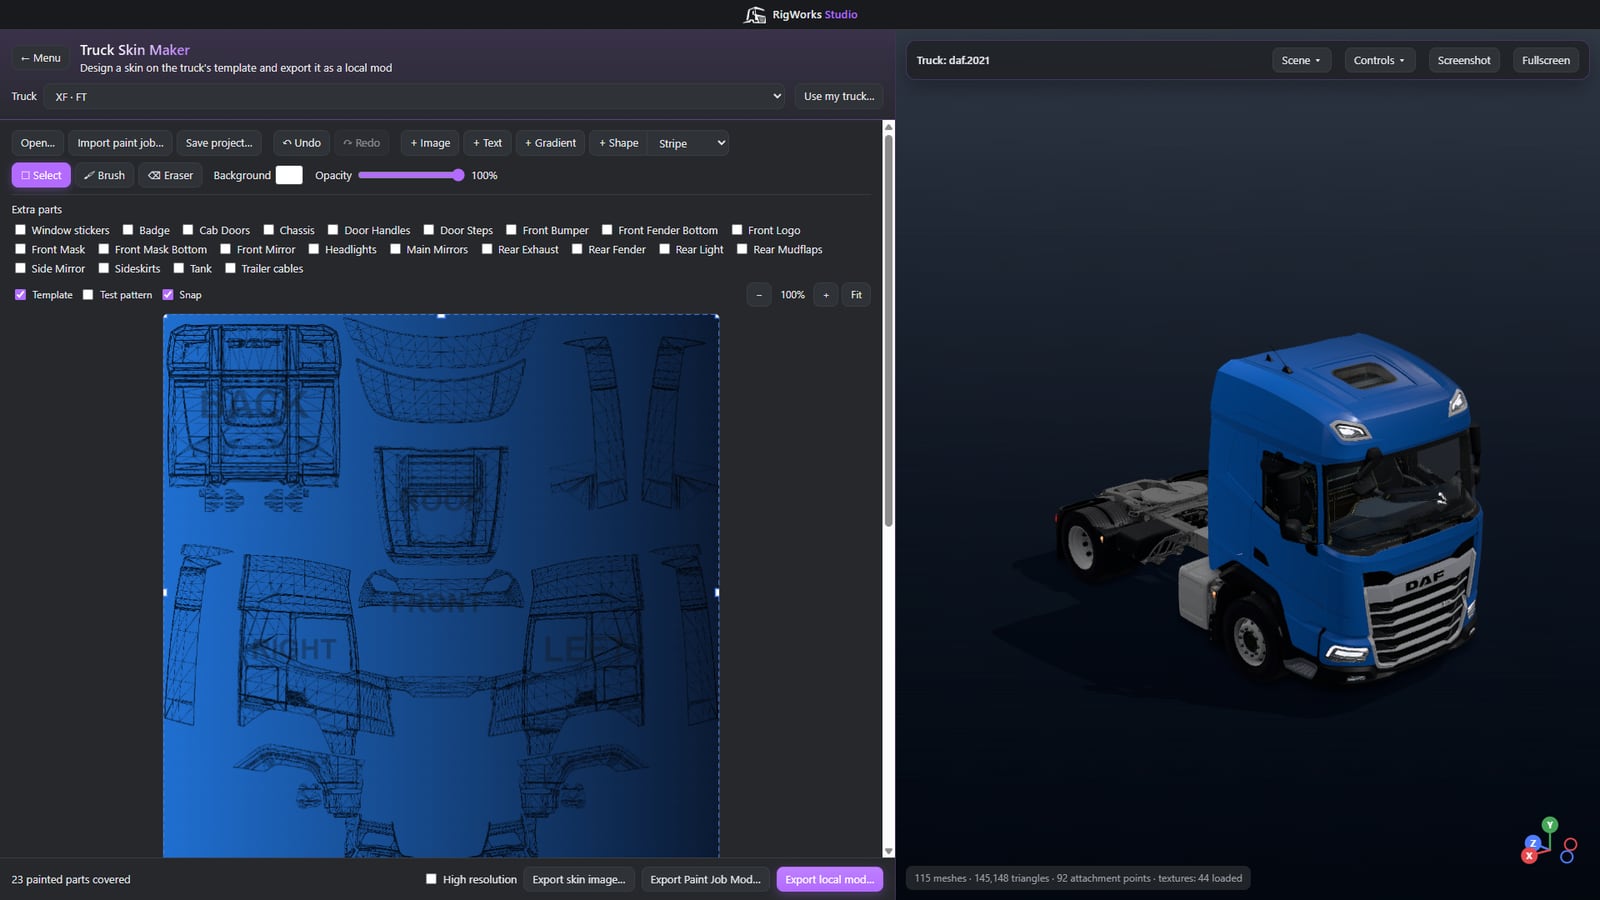Enable High resolution export
This screenshot has width=1600, height=900.
coord(431,879)
